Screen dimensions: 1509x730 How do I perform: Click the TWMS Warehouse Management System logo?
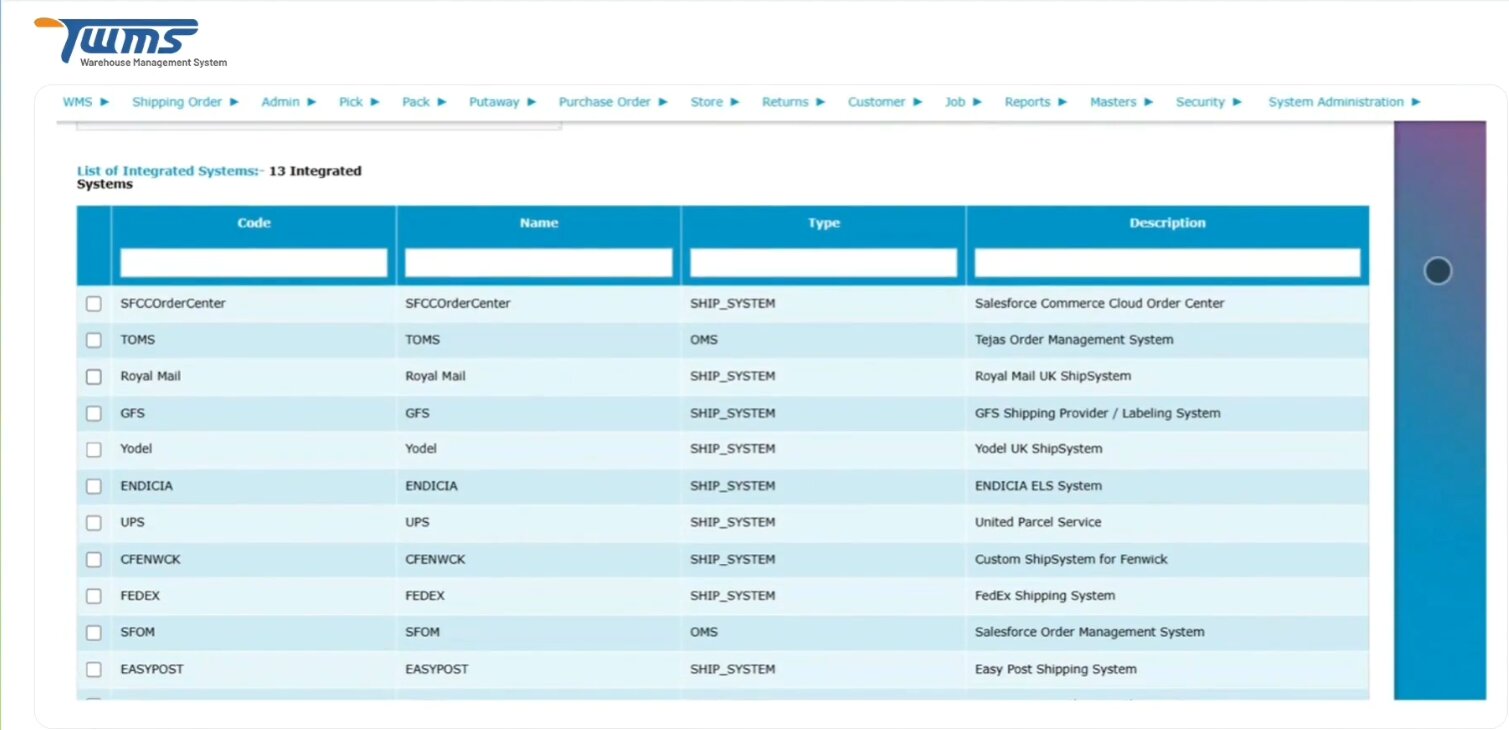tap(130, 42)
